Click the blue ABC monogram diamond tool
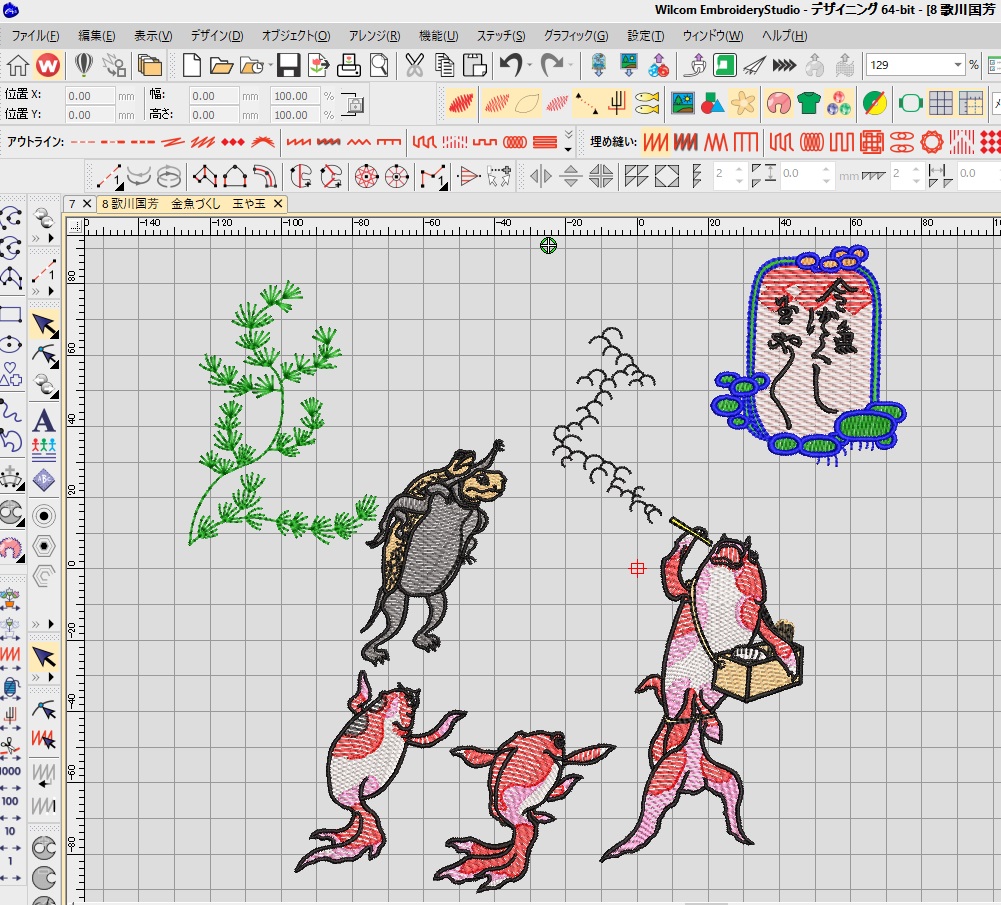This screenshot has width=1001, height=905. 43,479
